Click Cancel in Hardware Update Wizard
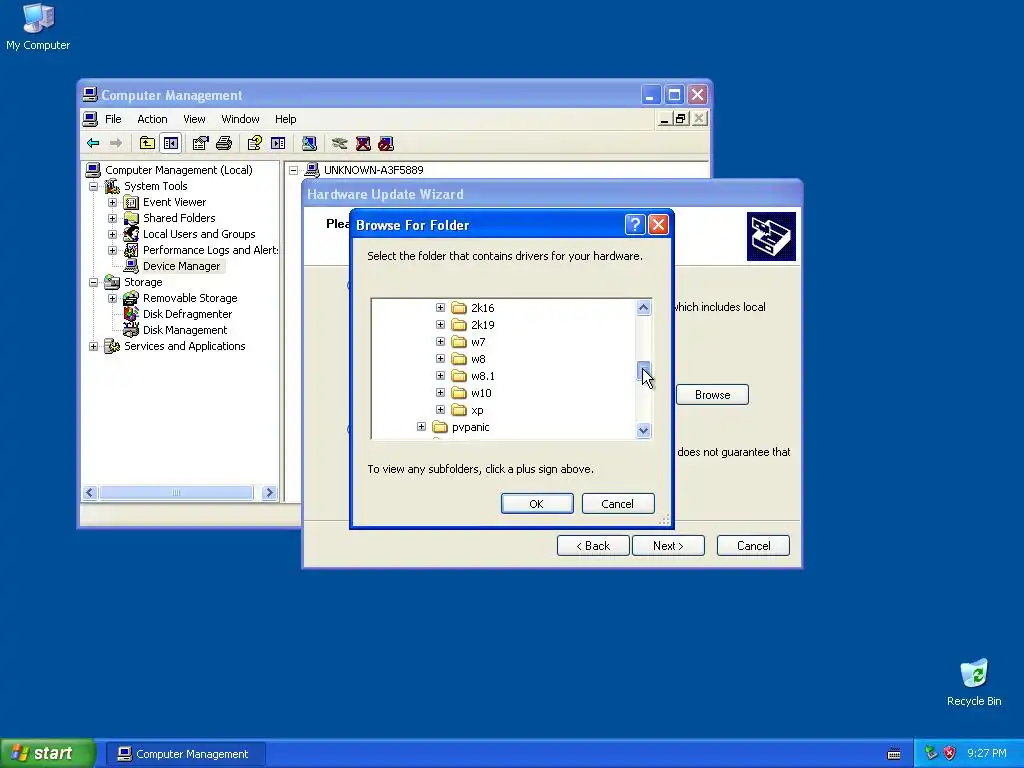 pos(753,546)
